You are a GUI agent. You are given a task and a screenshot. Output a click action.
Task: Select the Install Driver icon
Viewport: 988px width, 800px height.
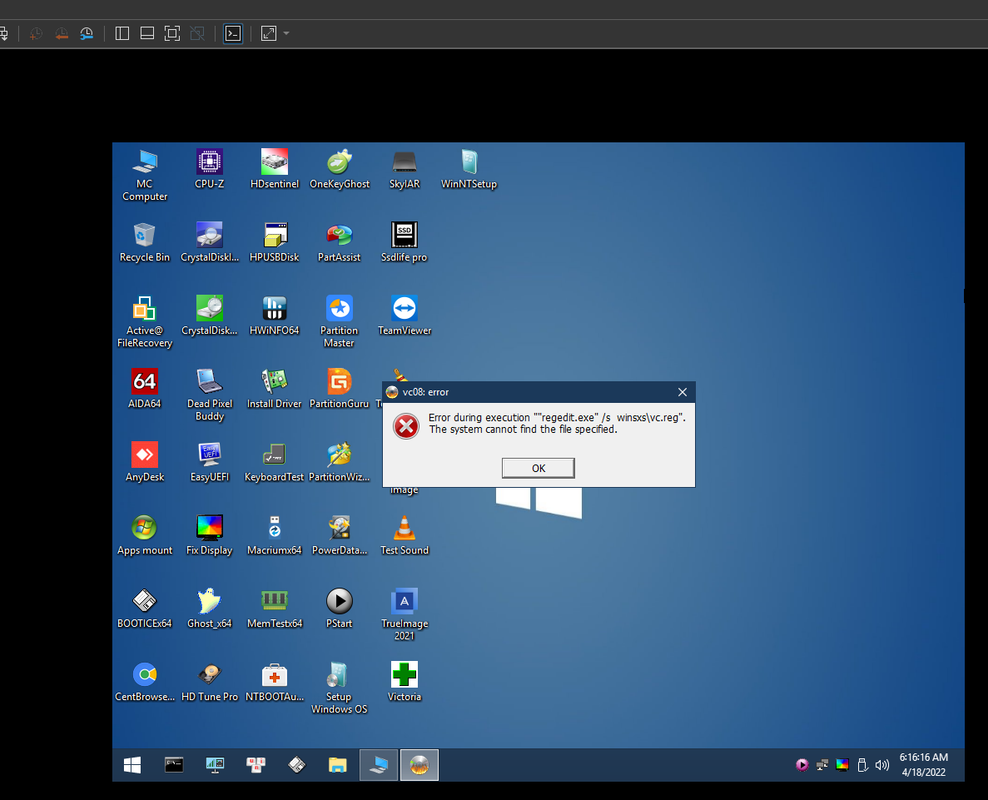[274, 389]
